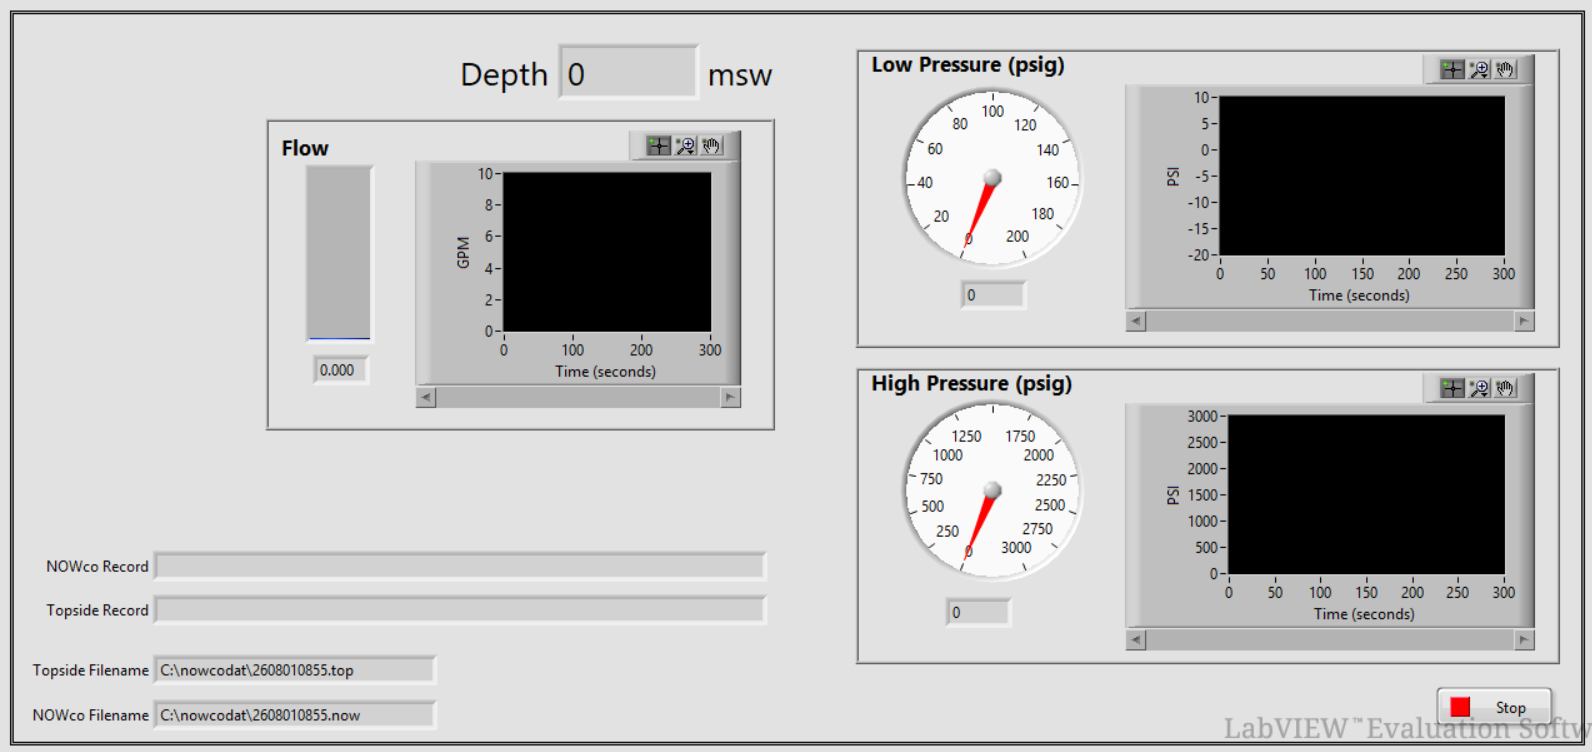This screenshot has height=752, width=1592.
Task: Select the pan hand tool on High Pressure graph
Action: click(x=1505, y=388)
